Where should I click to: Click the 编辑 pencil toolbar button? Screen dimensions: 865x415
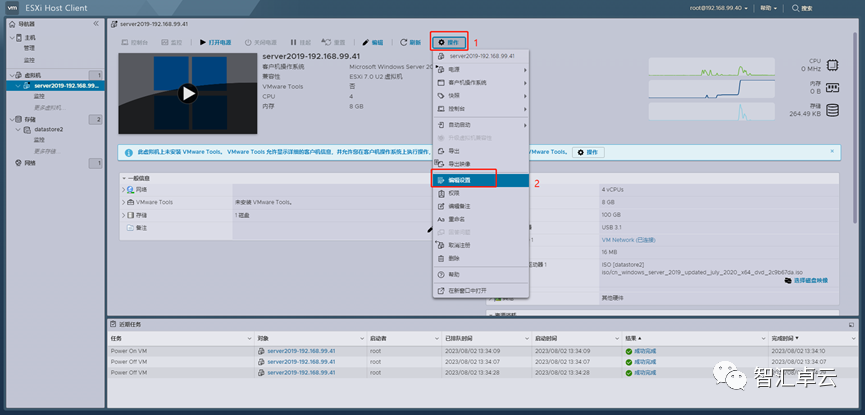[373, 42]
